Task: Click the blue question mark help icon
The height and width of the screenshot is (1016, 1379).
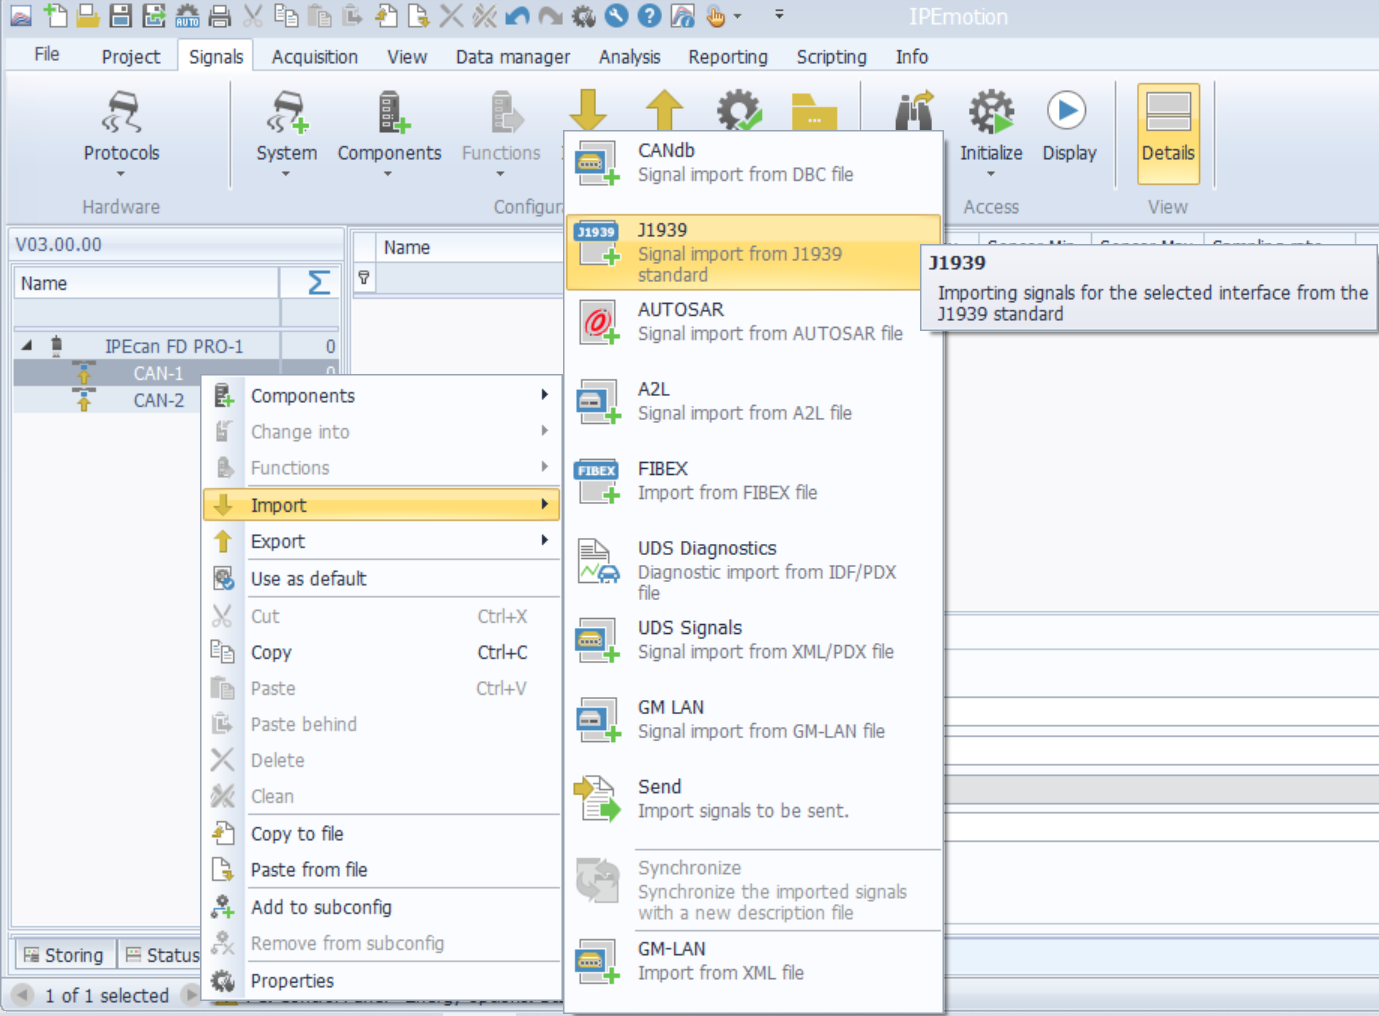Action: (x=649, y=16)
